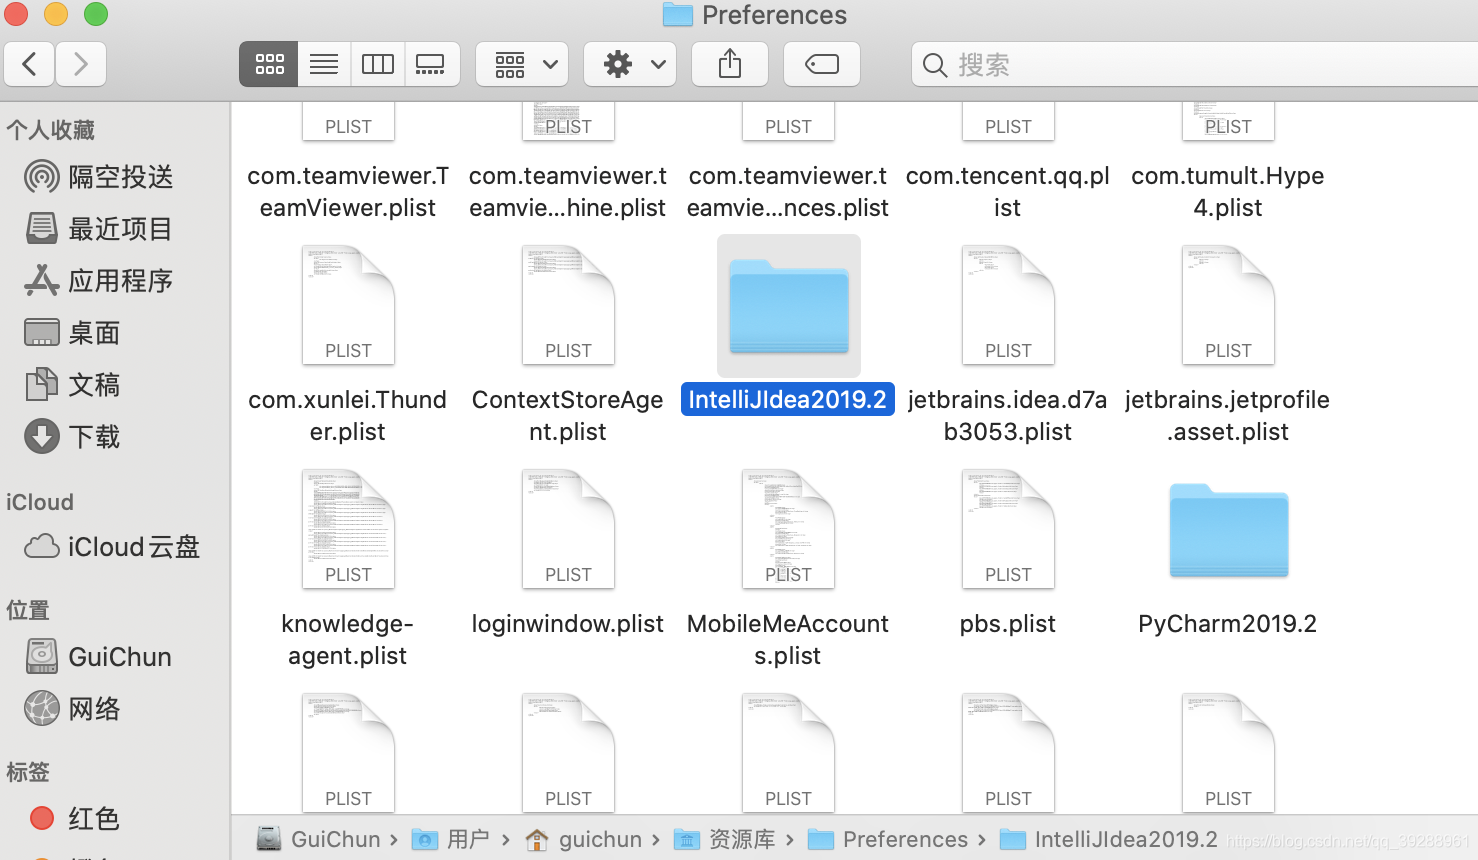Click the 个人收藏 sidebar section header
The image size is (1478, 860).
click(50, 130)
